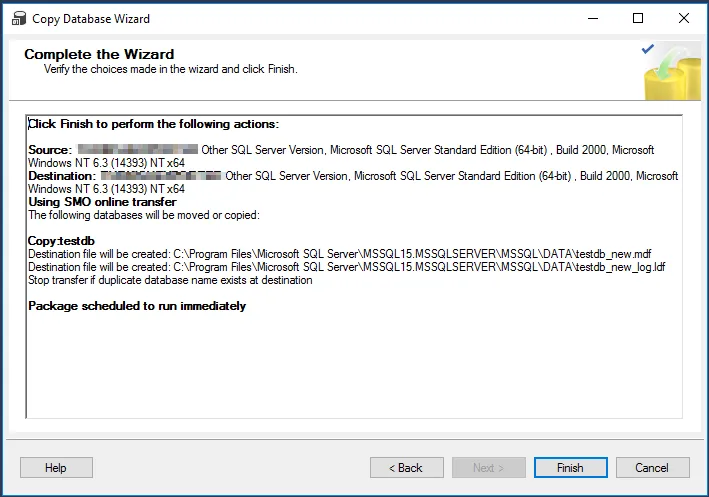Click the greyed-out Next button
The height and width of the screenshot is (497, 709).
click(488, 467)
